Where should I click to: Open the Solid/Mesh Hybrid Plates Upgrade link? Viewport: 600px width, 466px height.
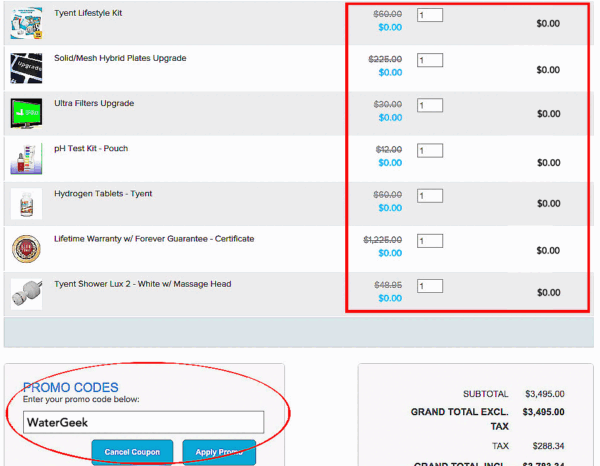pos(120,58)
